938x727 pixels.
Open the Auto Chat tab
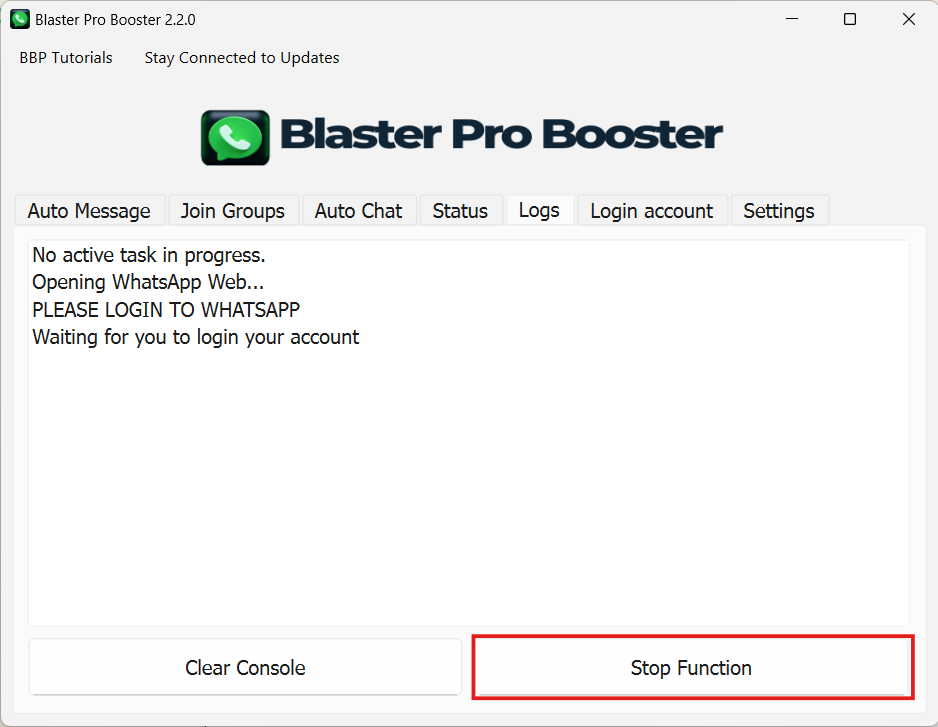tap(359, 211)
